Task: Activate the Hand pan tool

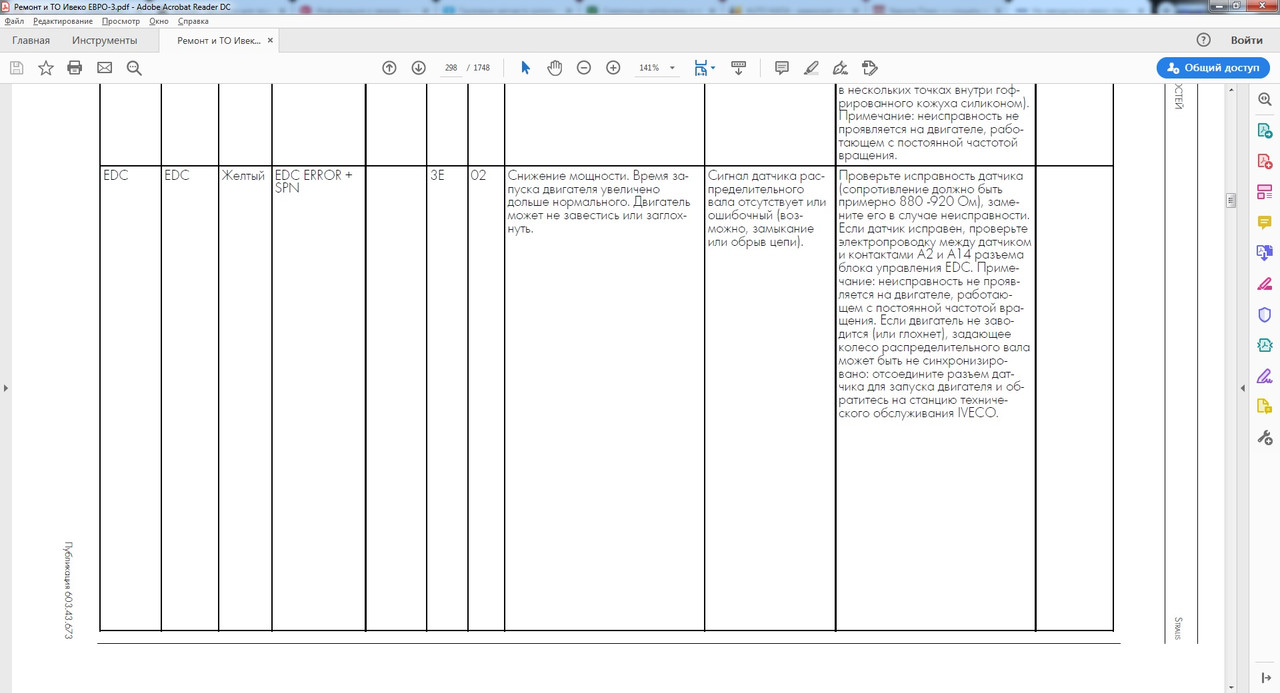Action: 555,68
